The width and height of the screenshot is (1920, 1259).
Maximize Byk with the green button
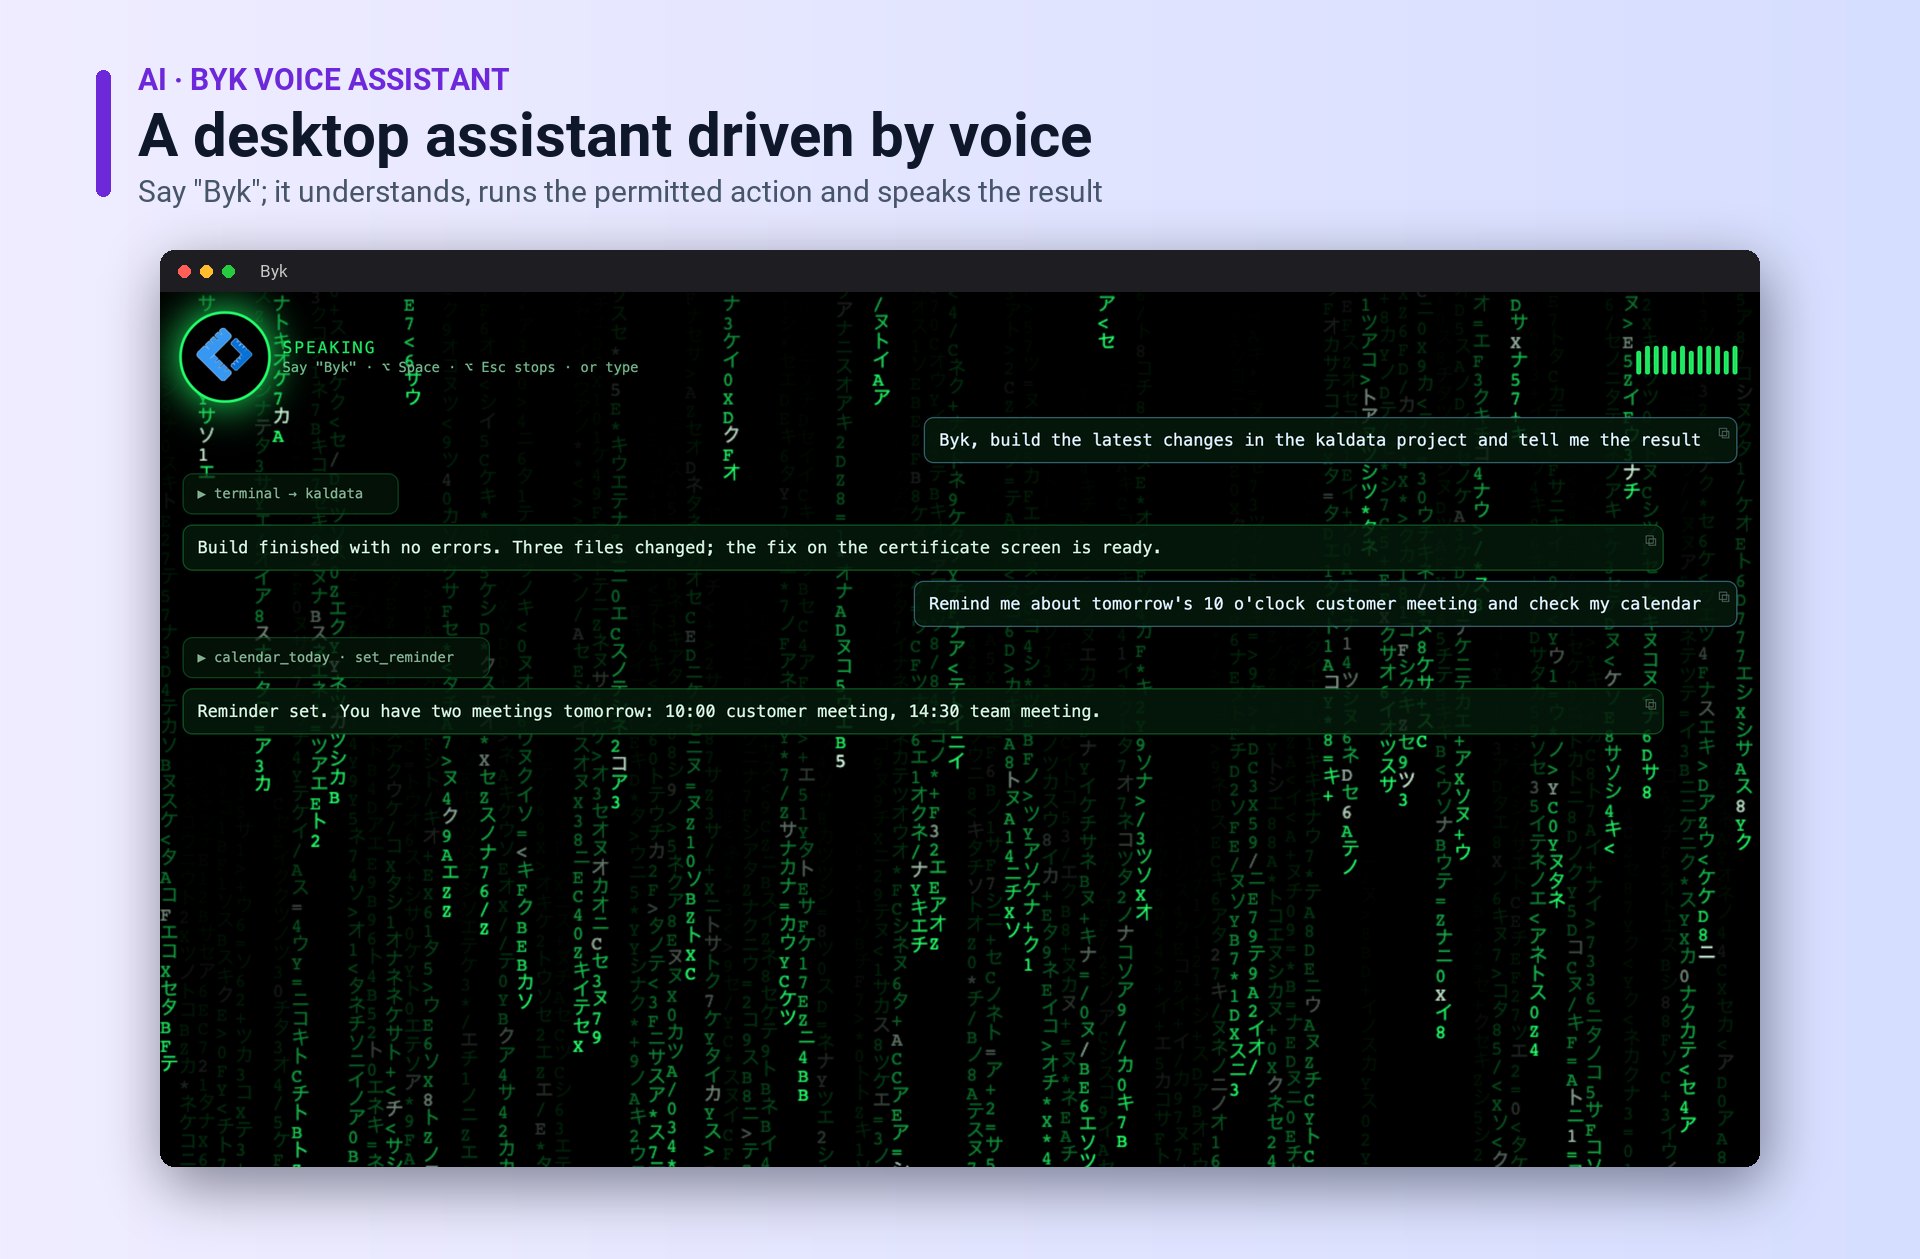(228, 271)
